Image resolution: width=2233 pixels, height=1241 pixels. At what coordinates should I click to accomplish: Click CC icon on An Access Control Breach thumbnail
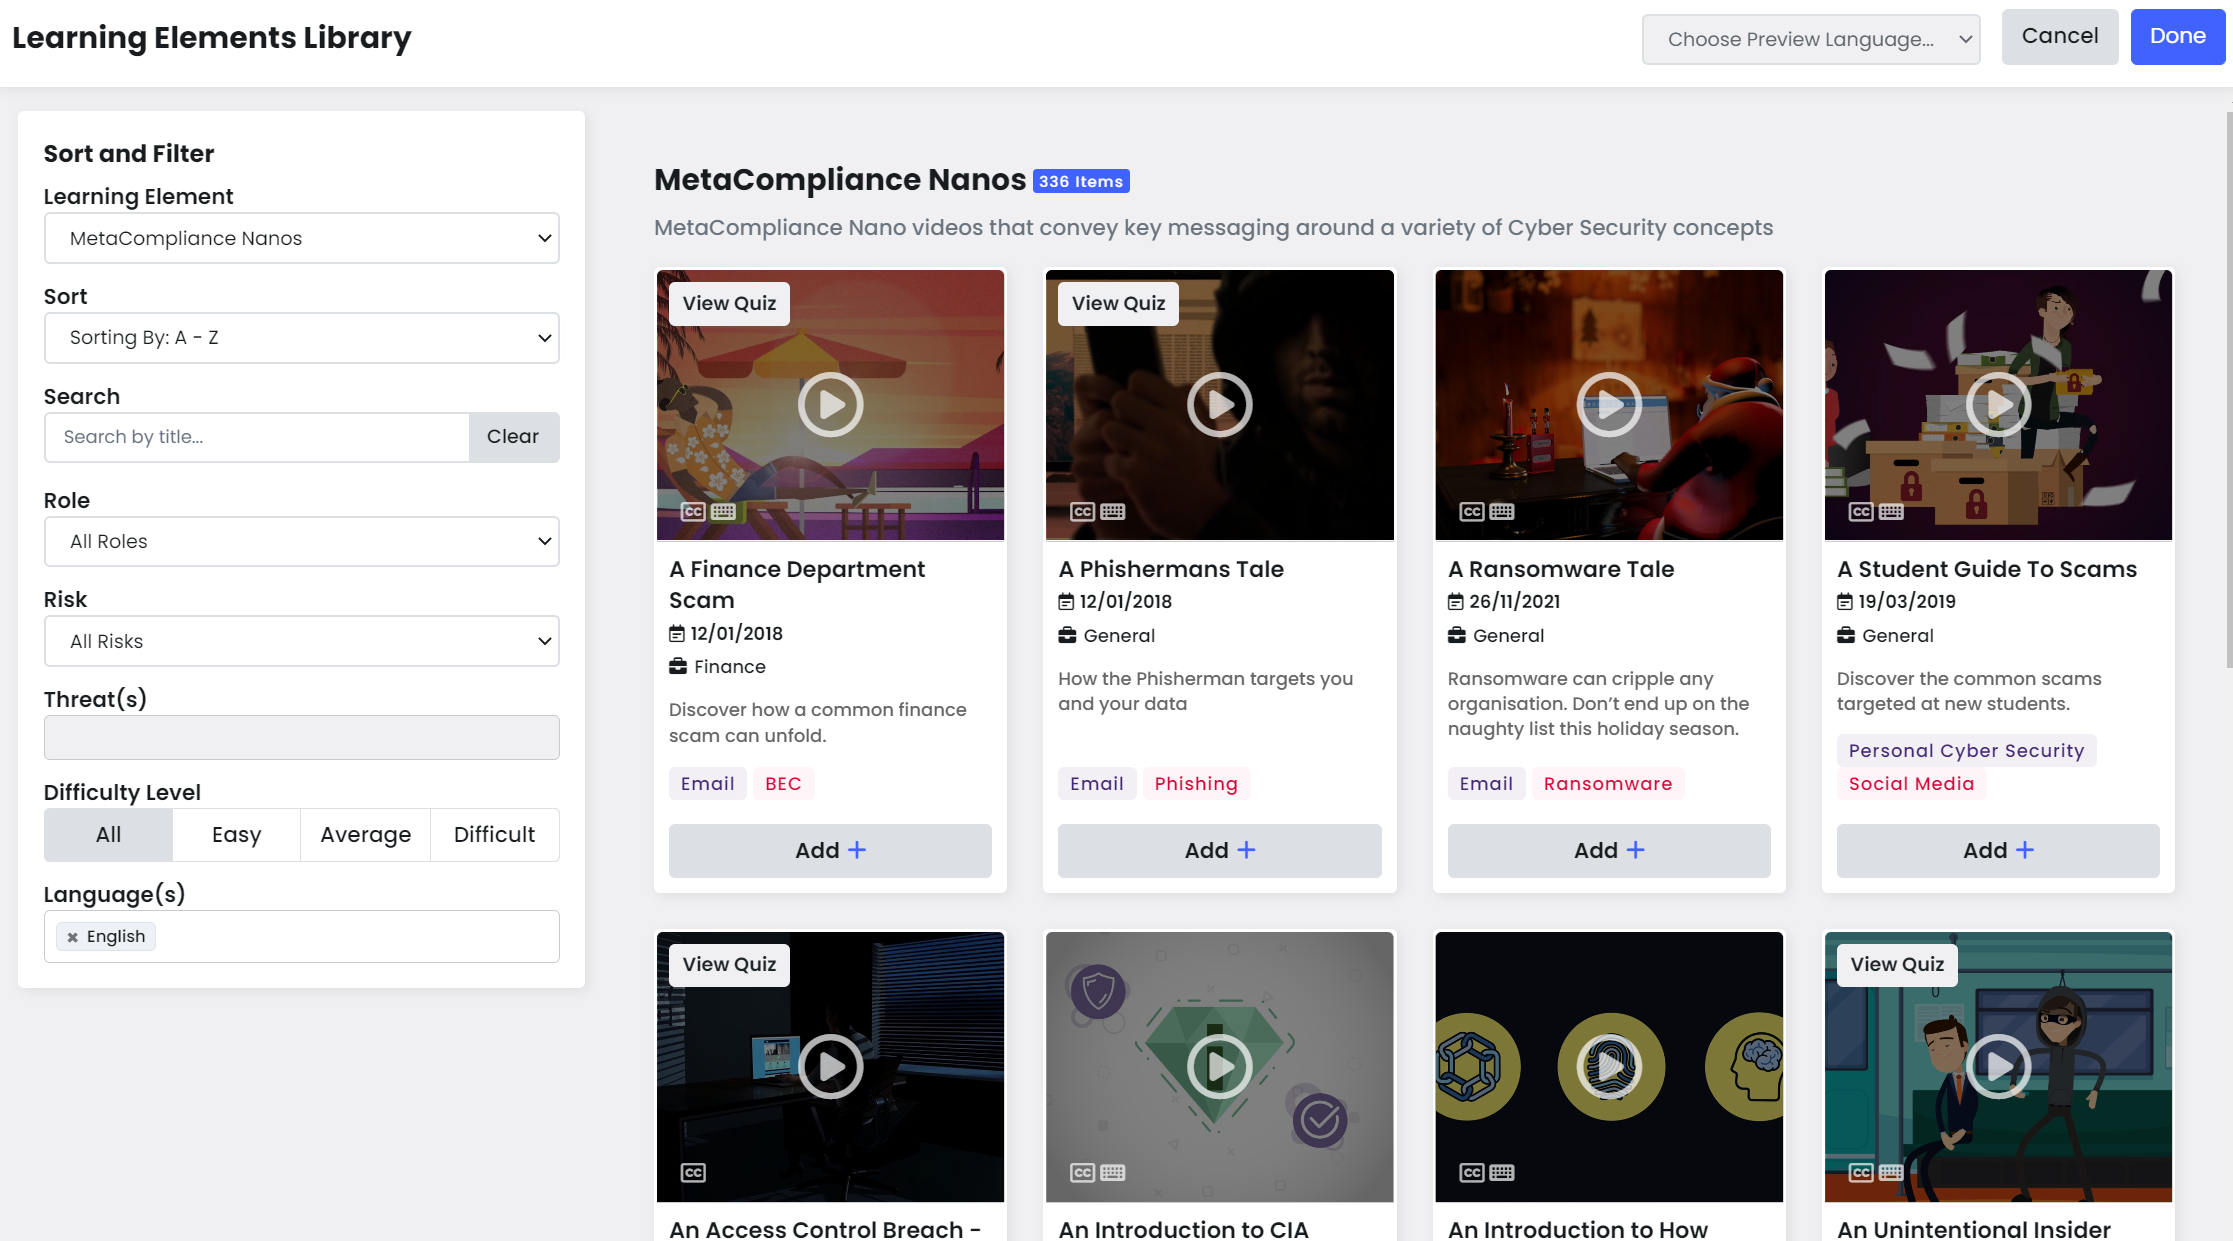(693, 1173)
